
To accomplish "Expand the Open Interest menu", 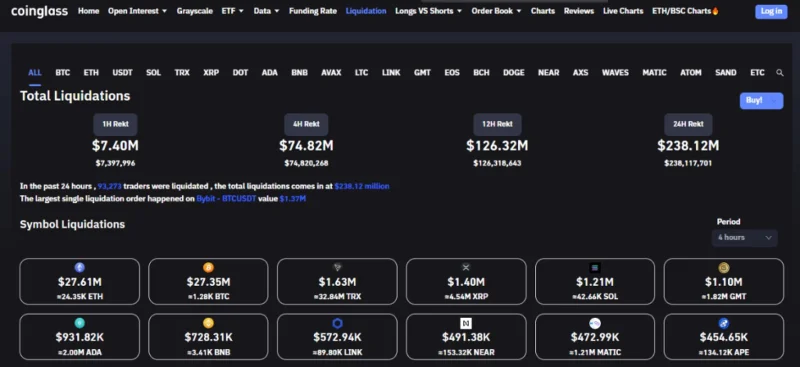I will click(x=137, y=11).
